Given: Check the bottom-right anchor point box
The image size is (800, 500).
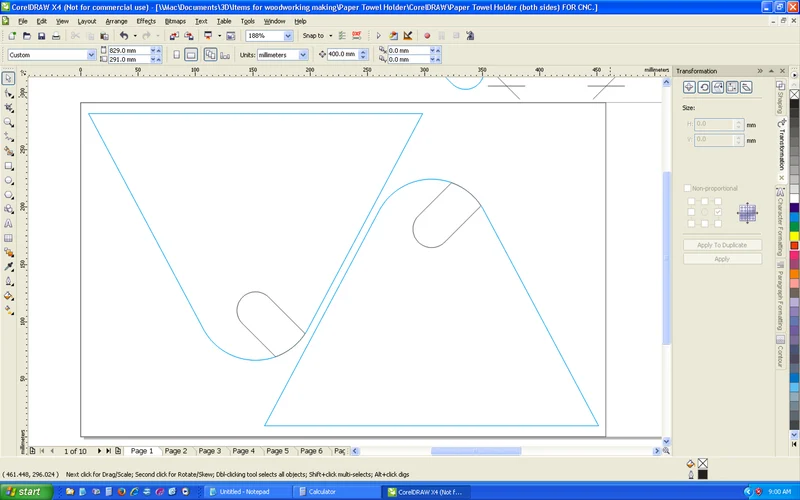Looking at the screenshot, I should tap(718, 223).
